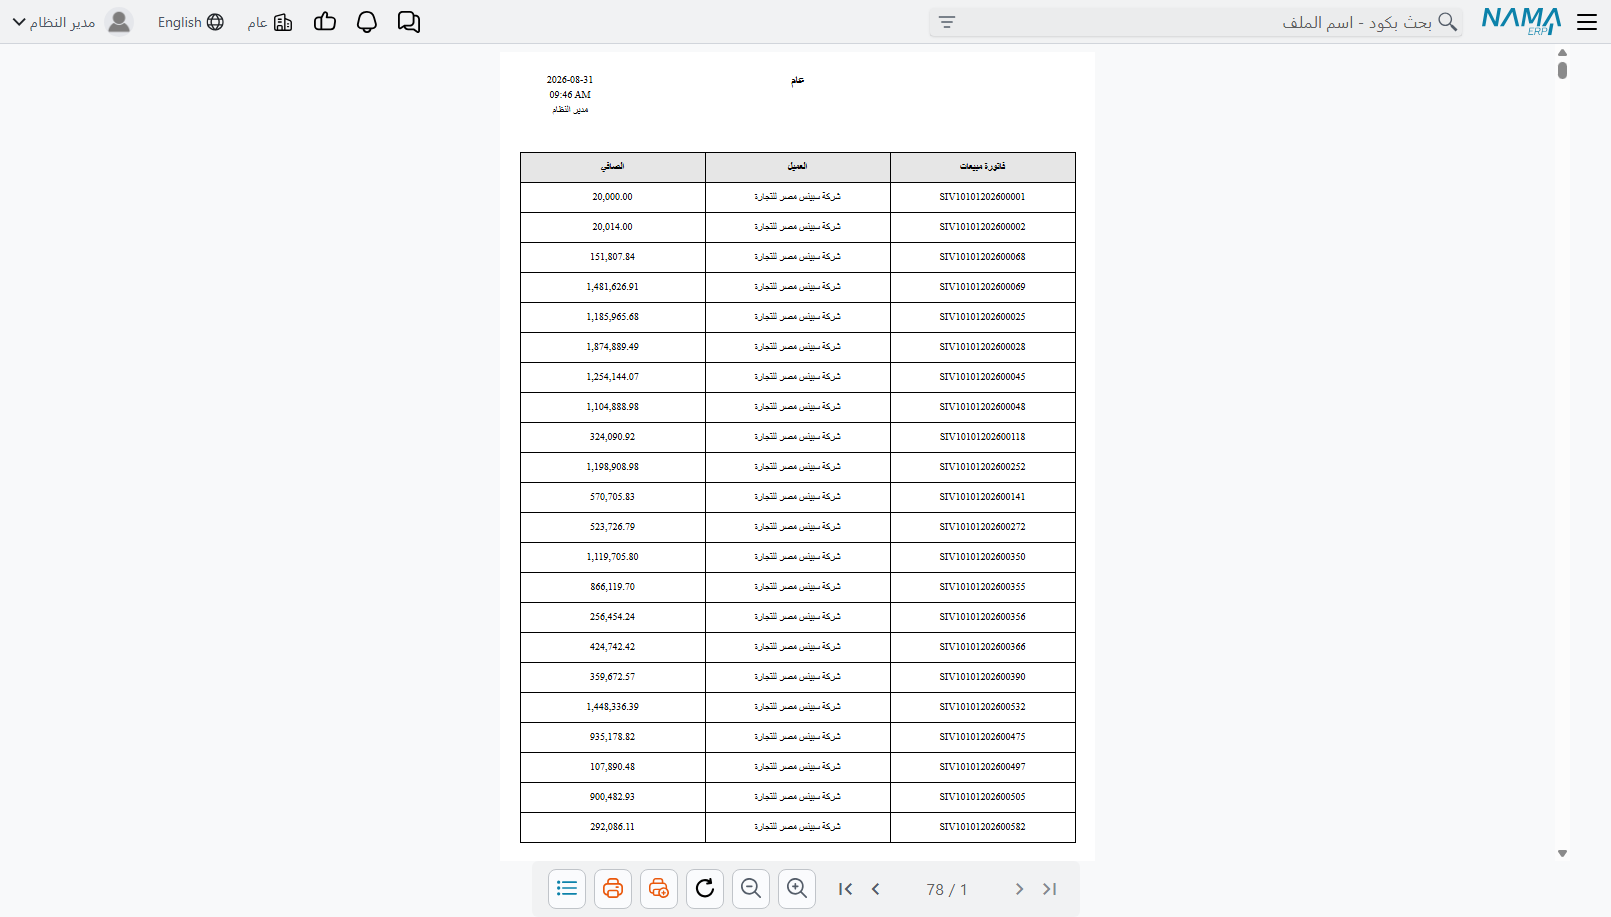The image size is (1611, 917).
Task: Click the vertical scrollbar thumb
Action: (x=1562, y=70)
